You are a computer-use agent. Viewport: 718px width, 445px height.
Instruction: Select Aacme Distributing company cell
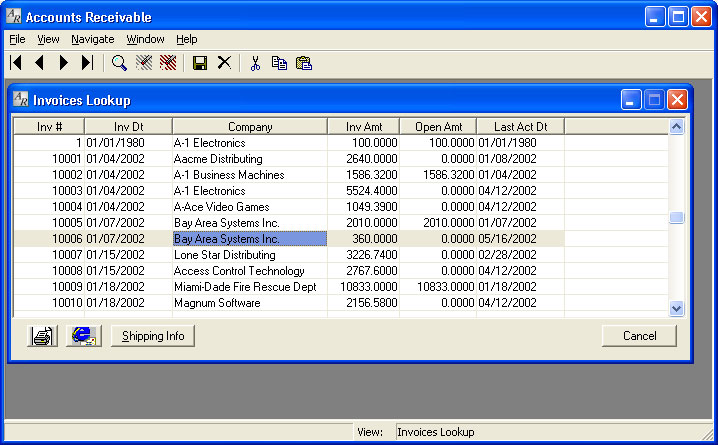pyautogui.click(x=250, y=159)
